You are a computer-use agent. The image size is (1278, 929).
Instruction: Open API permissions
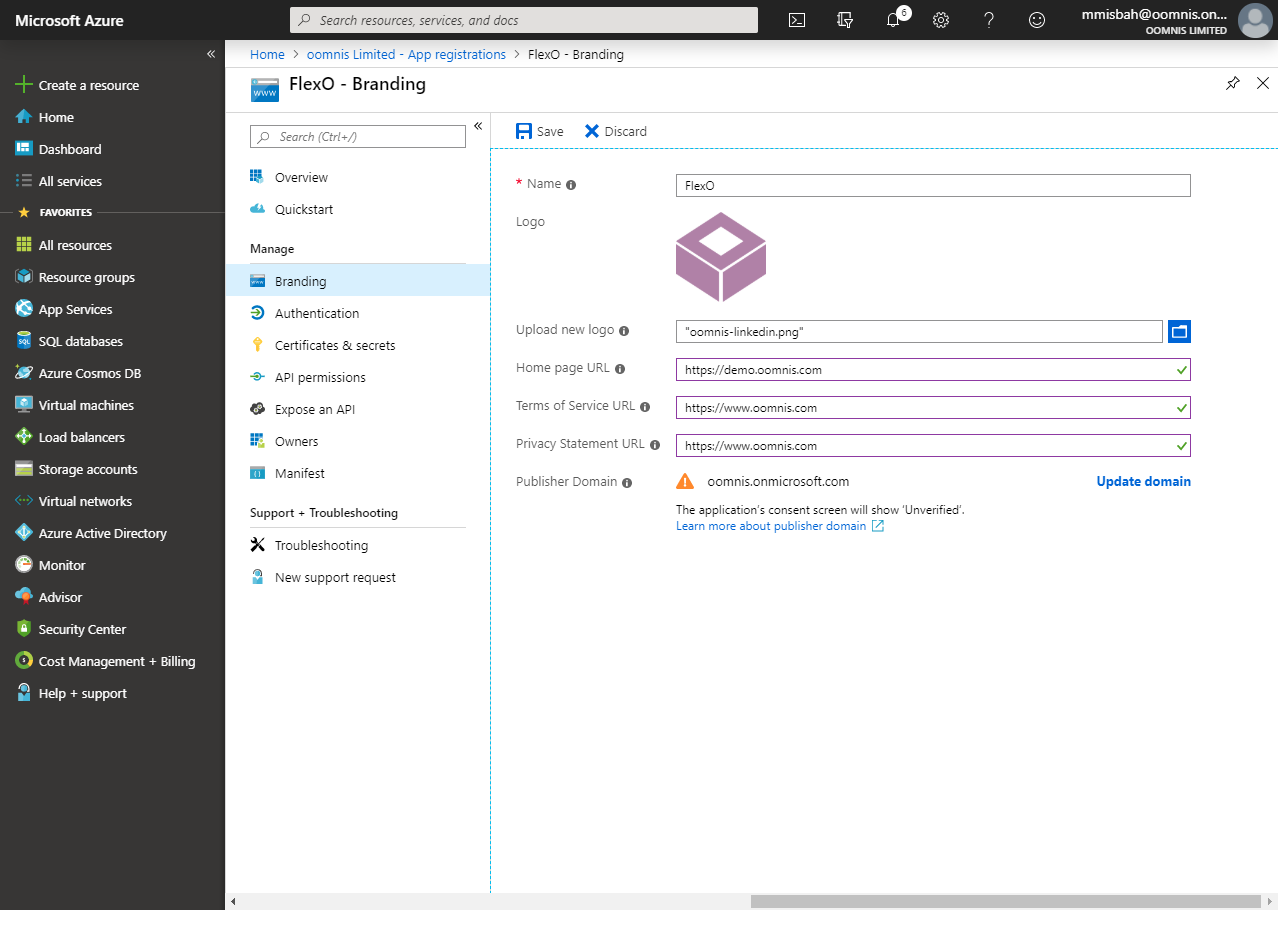(358, 377)
